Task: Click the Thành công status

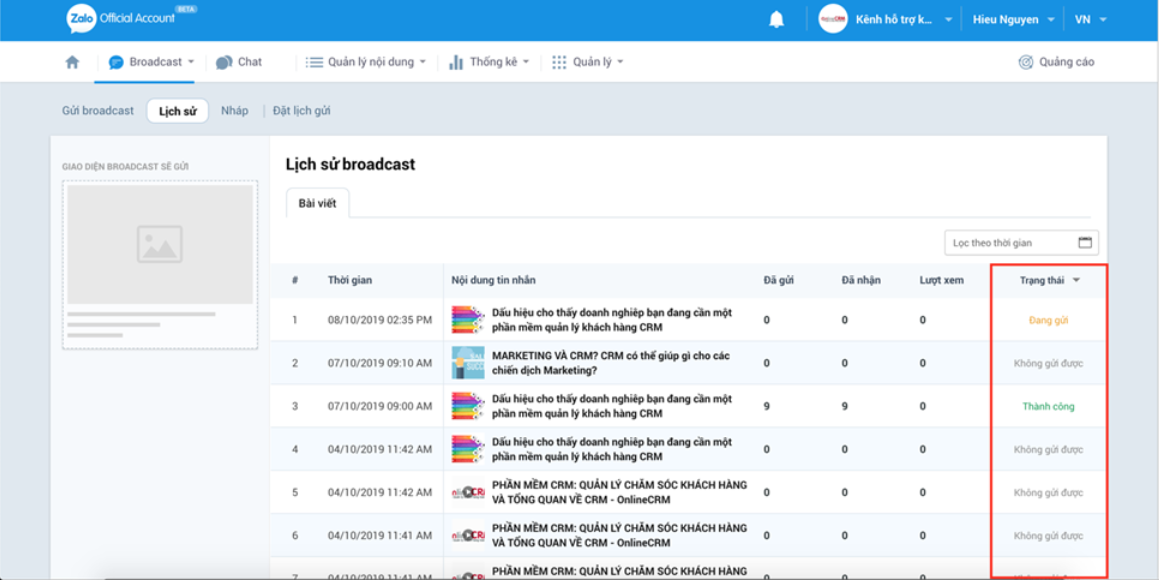Action: tap(1048, 406)
